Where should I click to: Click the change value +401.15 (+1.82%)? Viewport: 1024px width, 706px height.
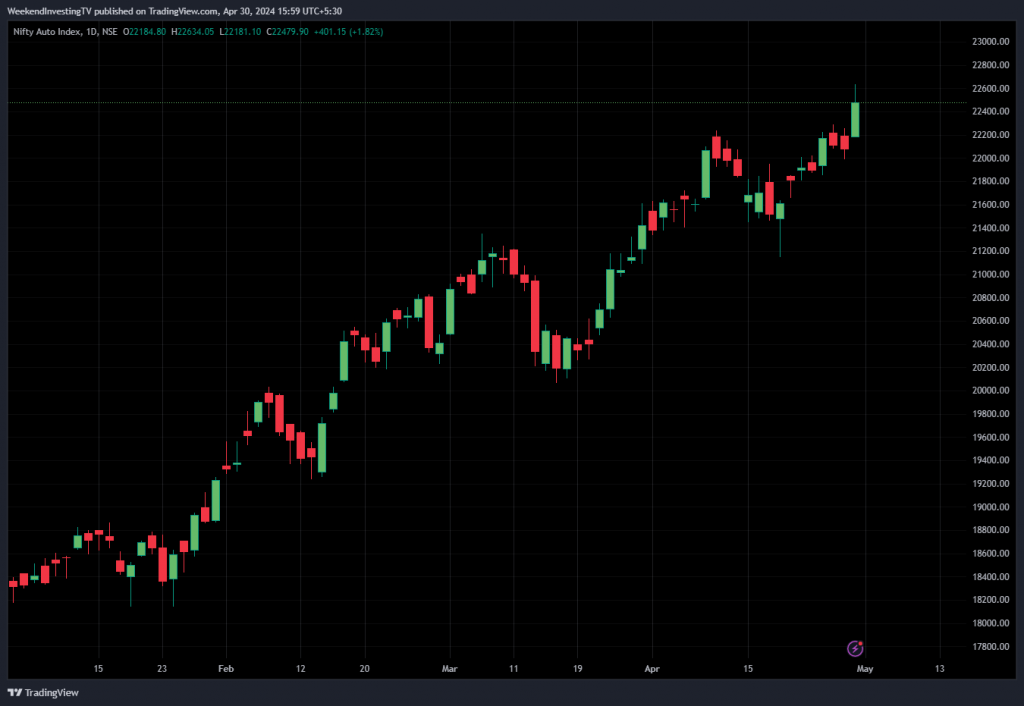pyautogui.click(x=348, y=31)
